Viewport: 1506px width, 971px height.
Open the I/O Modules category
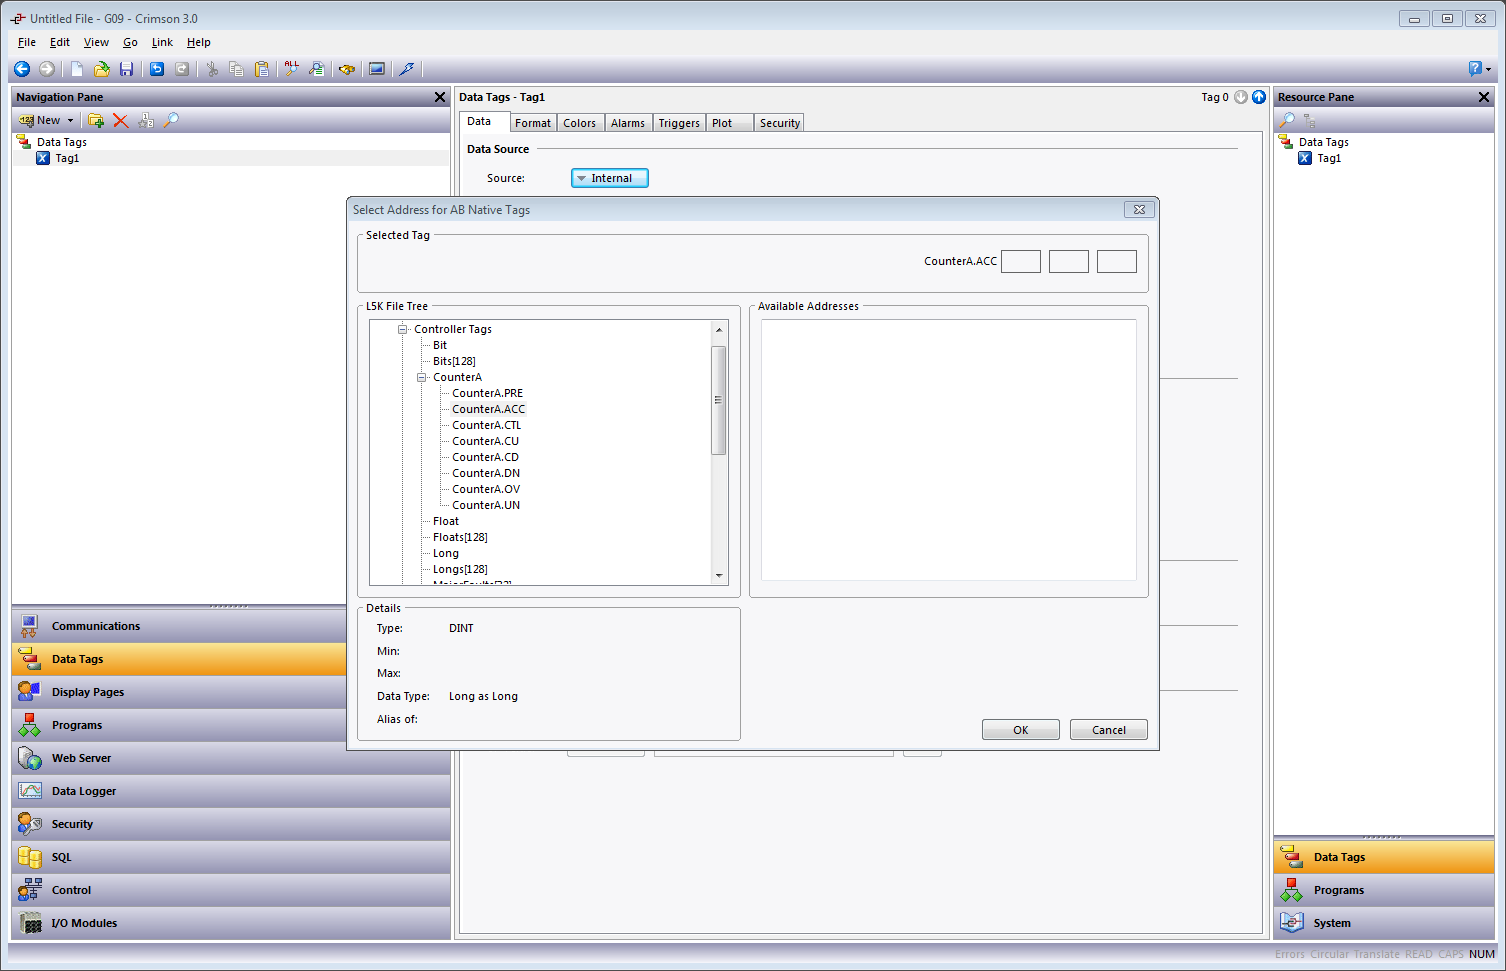[231, 923]
